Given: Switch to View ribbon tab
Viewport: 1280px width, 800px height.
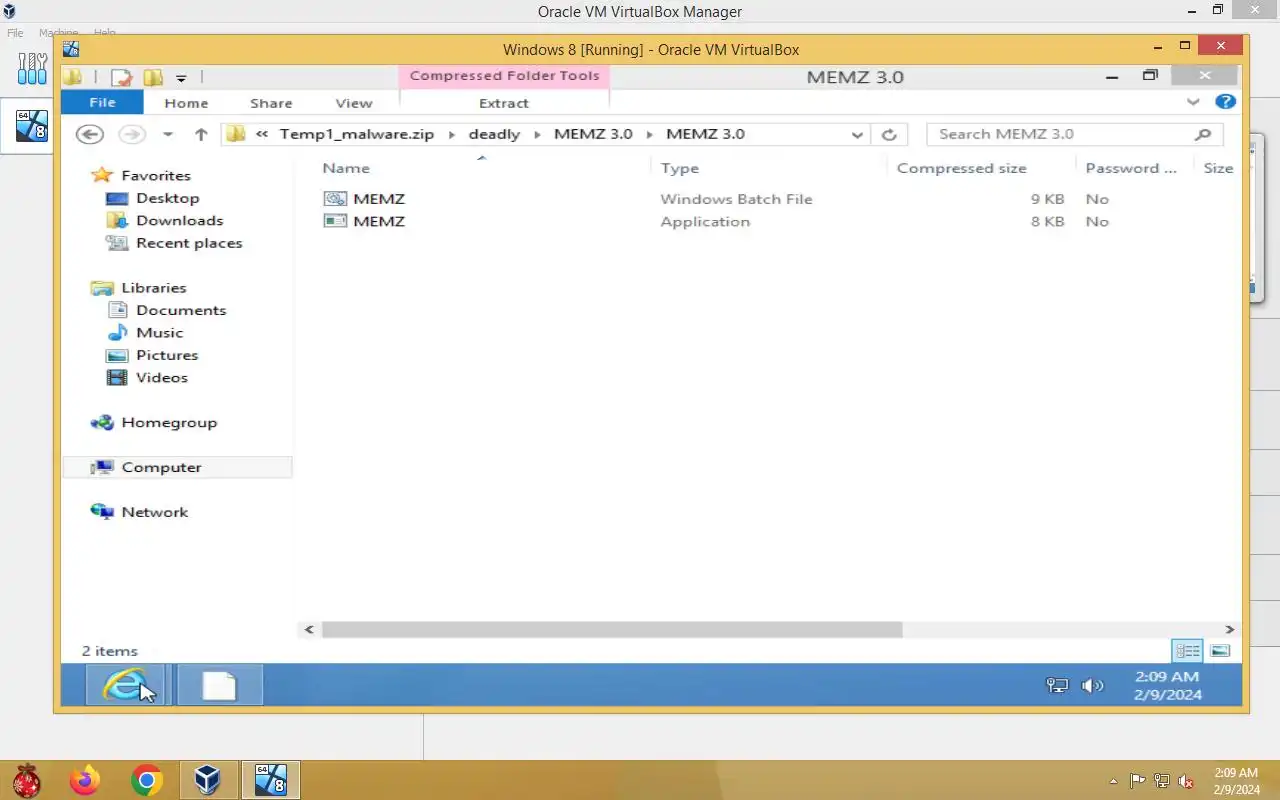Looking at the screenshot, I should 354,103.
